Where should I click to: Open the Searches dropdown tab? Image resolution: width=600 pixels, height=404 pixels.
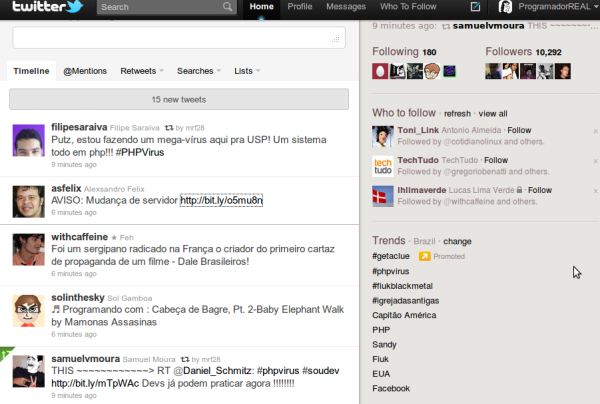(199, 71)
